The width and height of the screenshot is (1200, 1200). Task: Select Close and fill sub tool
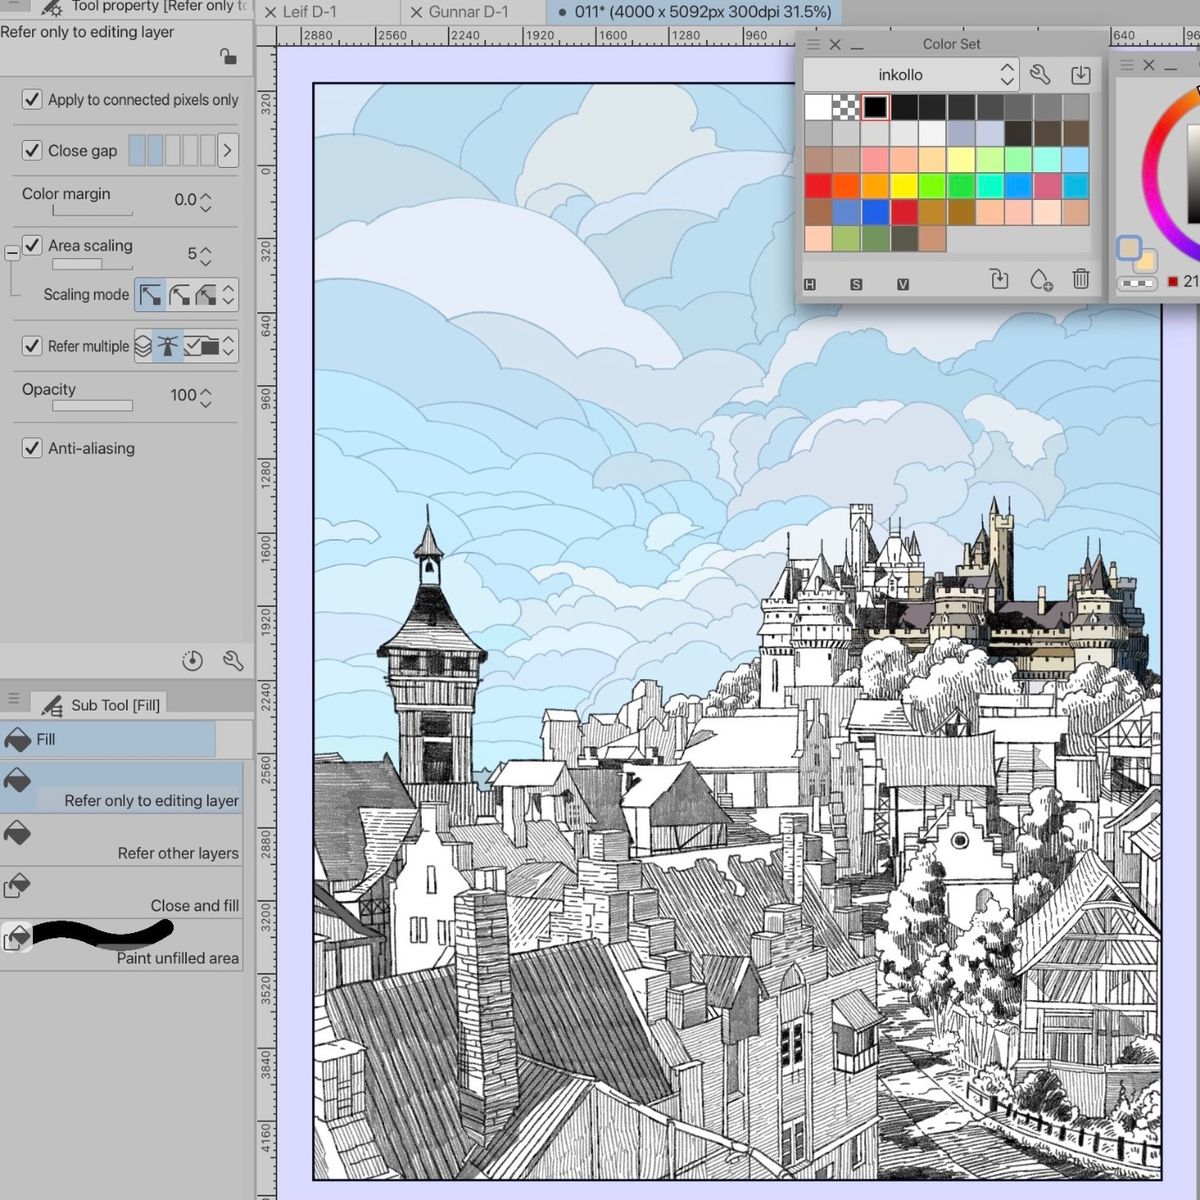coord(121,893)
